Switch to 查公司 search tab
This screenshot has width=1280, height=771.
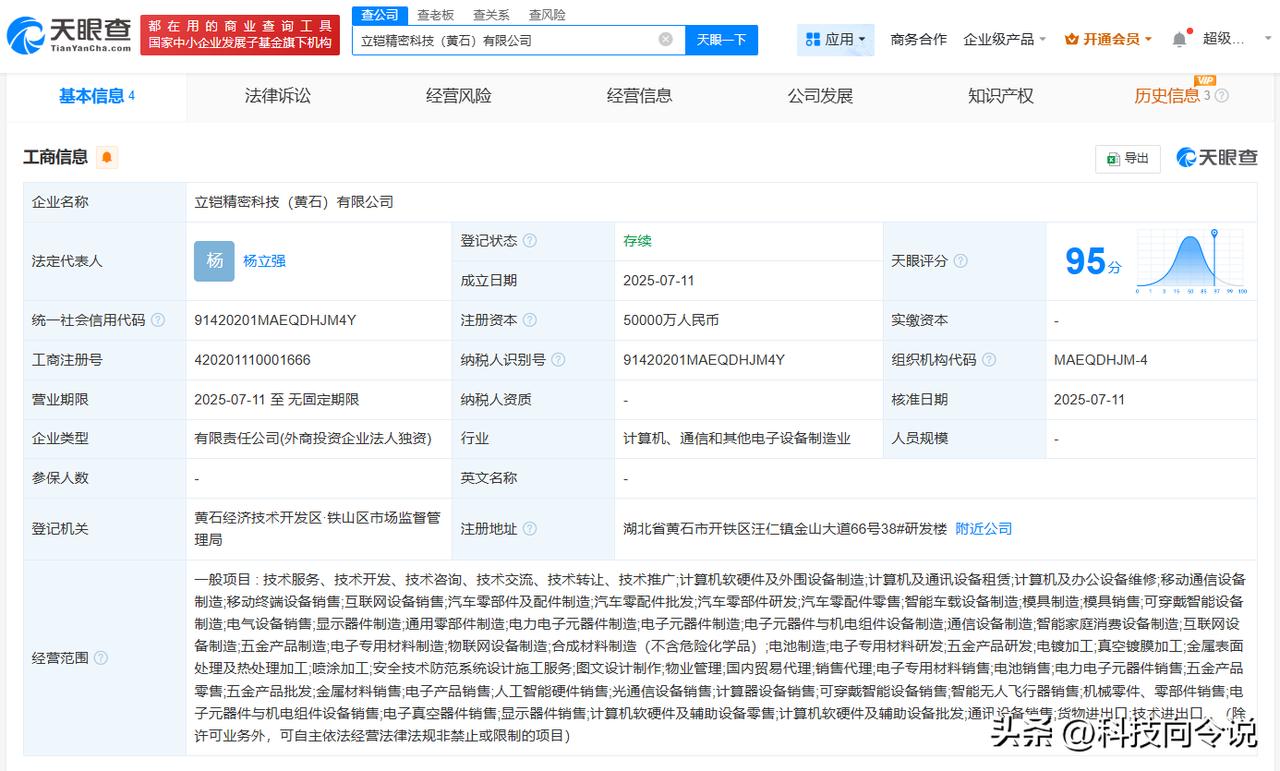379,14
